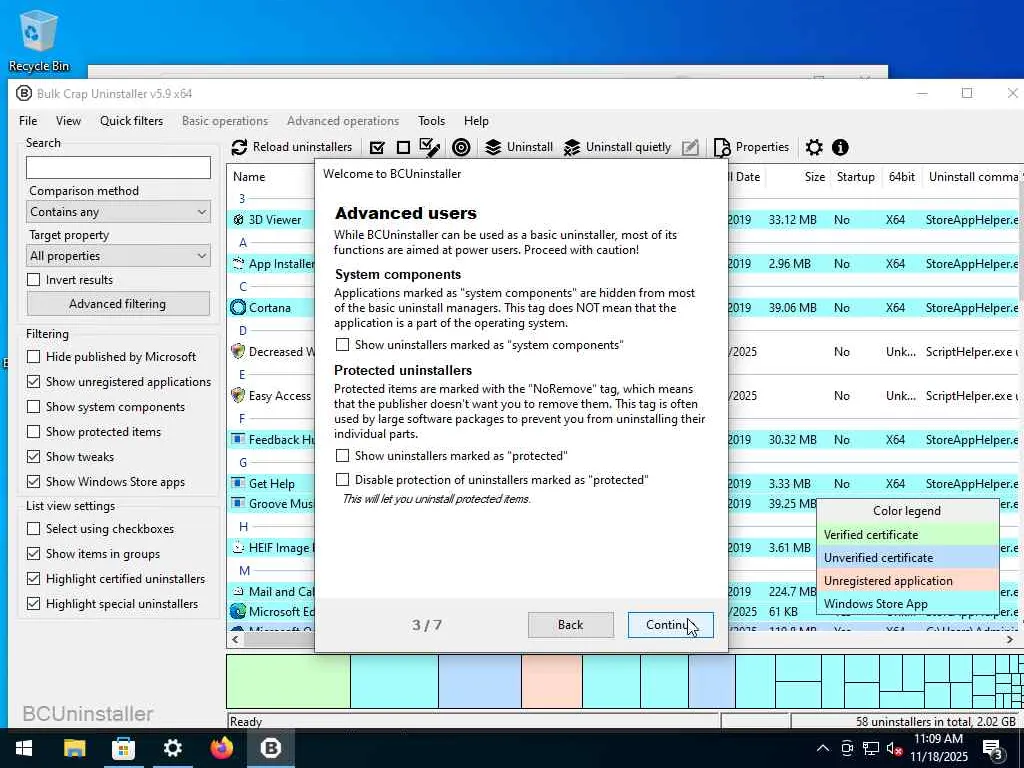Click the Properties document icon
Image resolution: width=1024 pixels, height=768 pixels.
pos(722,148)
